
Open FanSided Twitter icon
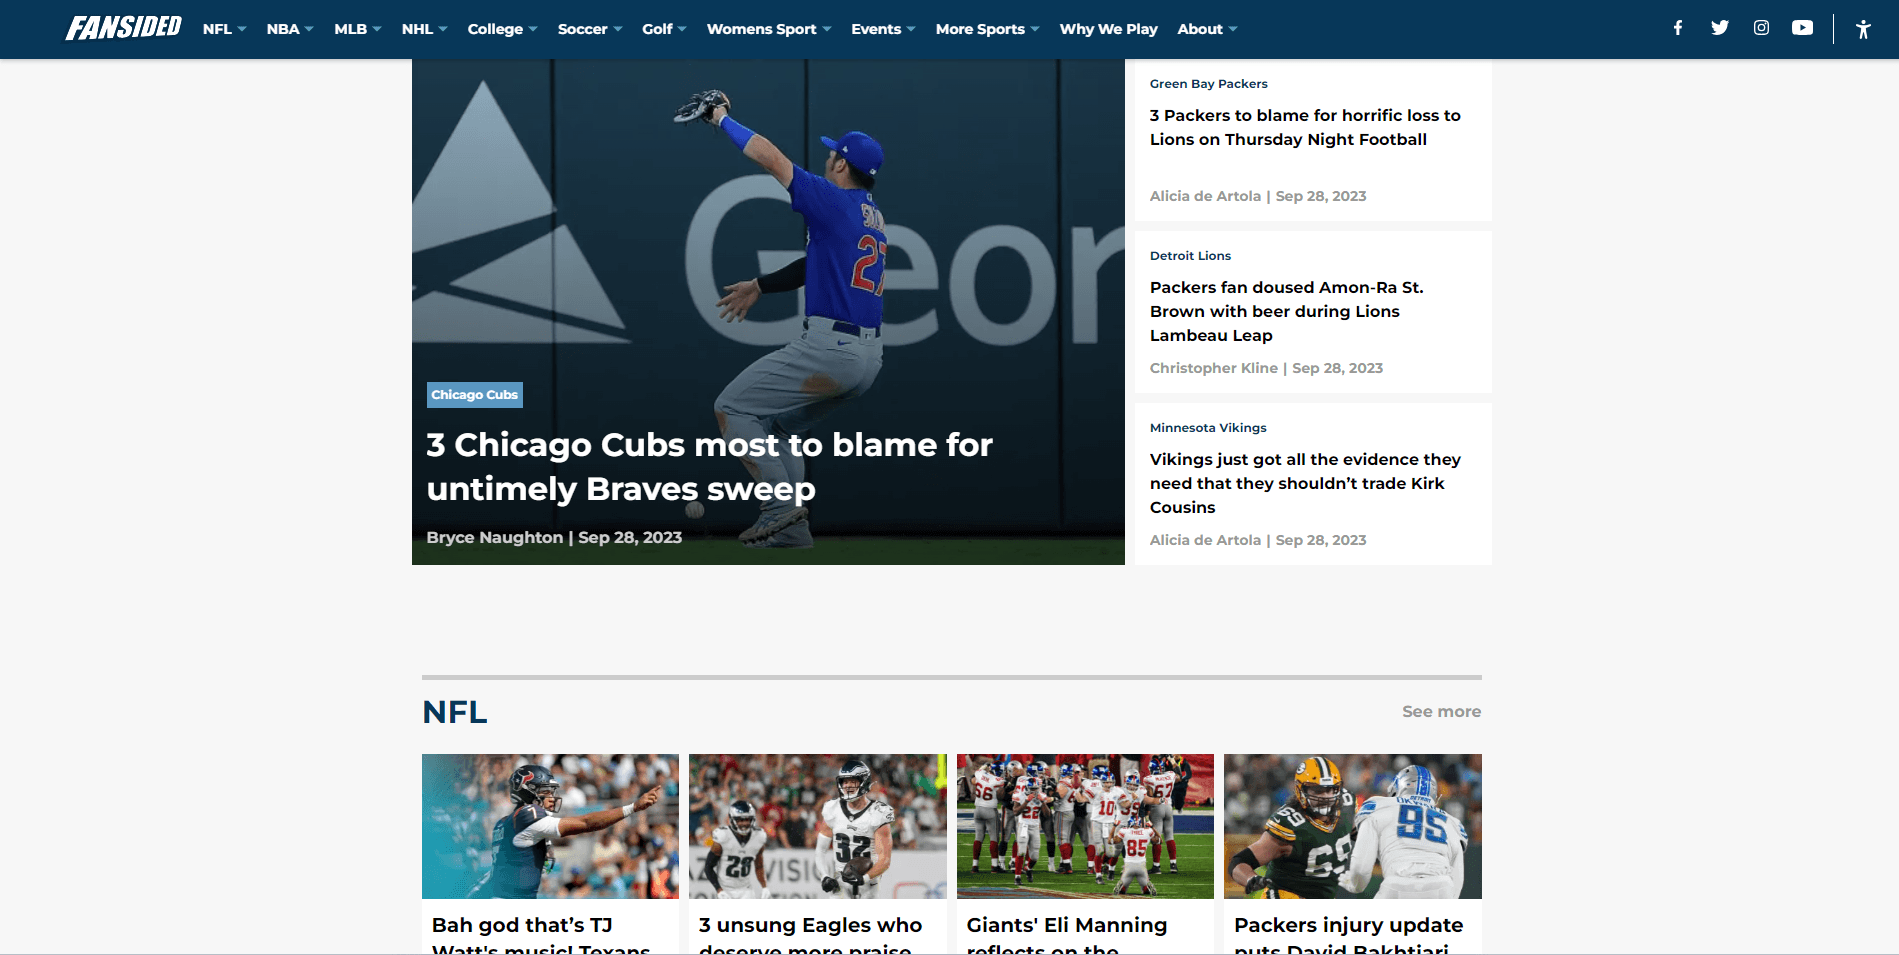(1720, 28)
